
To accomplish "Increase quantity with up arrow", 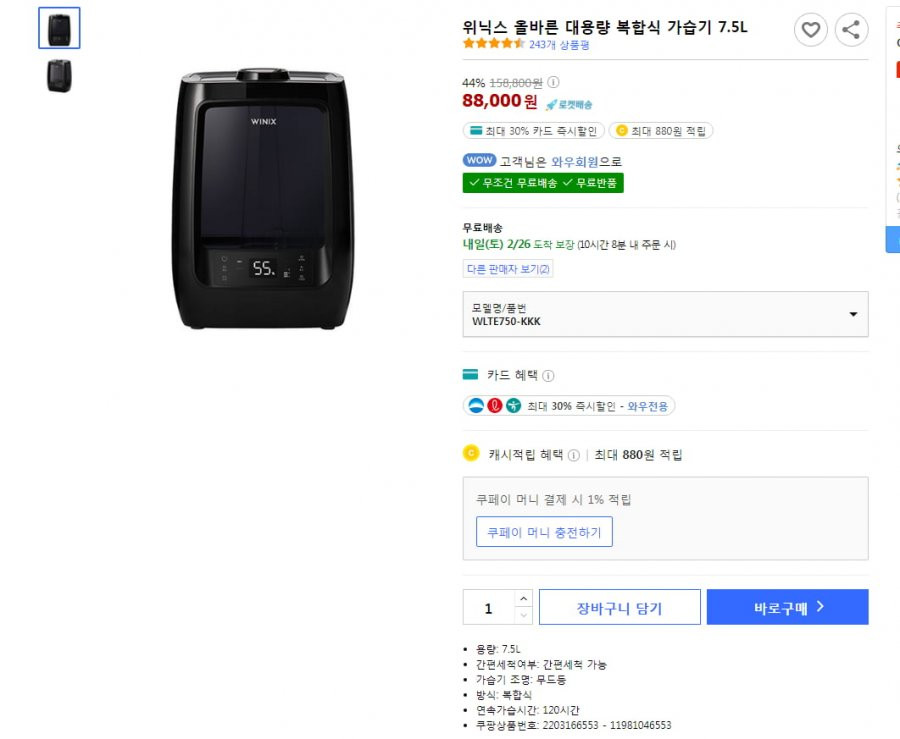I will coord(523,598).
